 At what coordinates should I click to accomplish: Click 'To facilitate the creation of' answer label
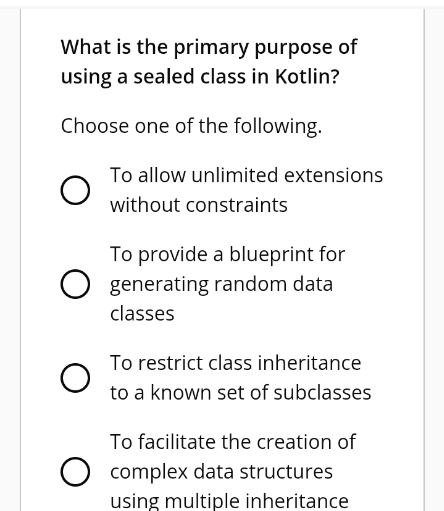(x=233, y=442)
